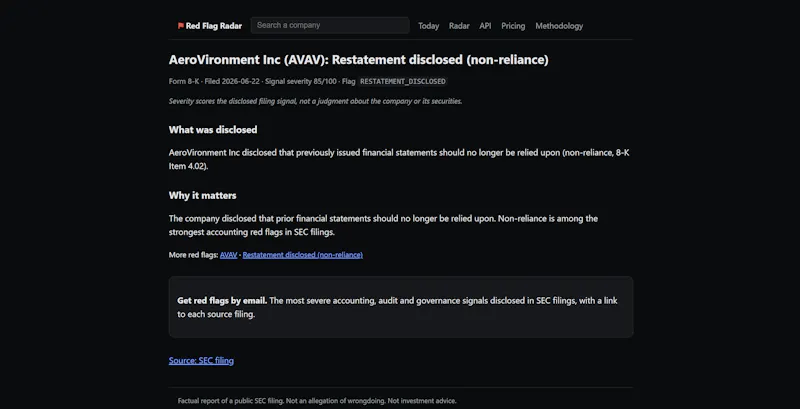
Task: Click the Why it matters heading
Action: coord(203,195)
